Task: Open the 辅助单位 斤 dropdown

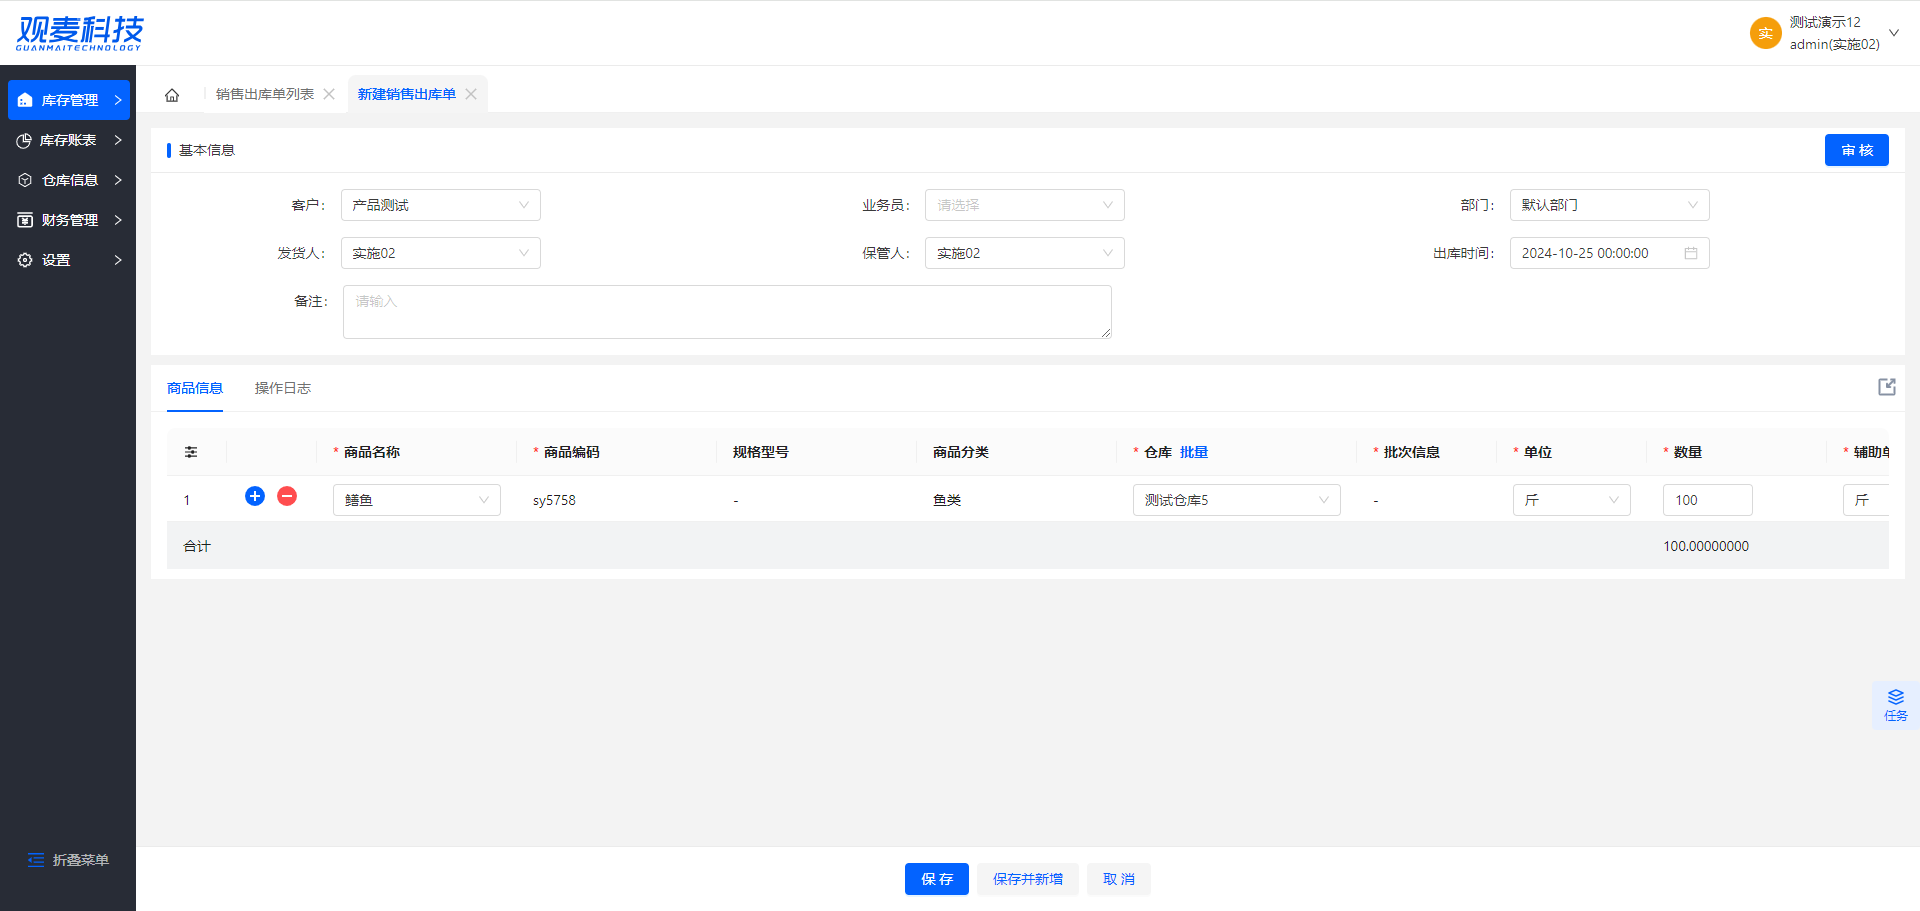Action: tap(1866, 500)
